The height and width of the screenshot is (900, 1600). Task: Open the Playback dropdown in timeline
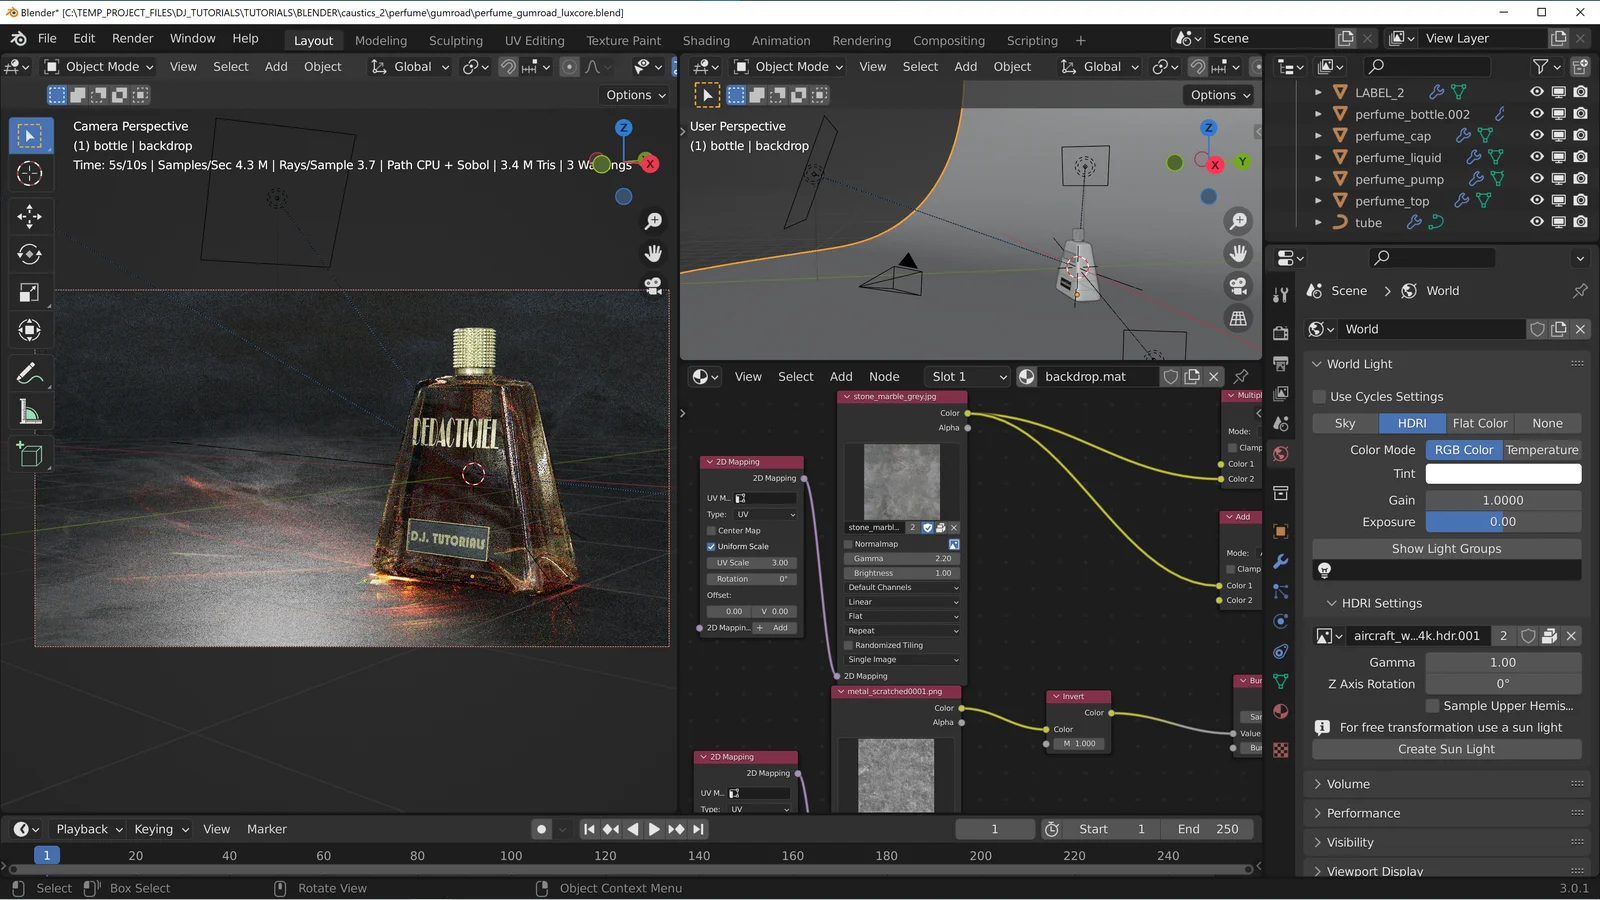(89, 829)
